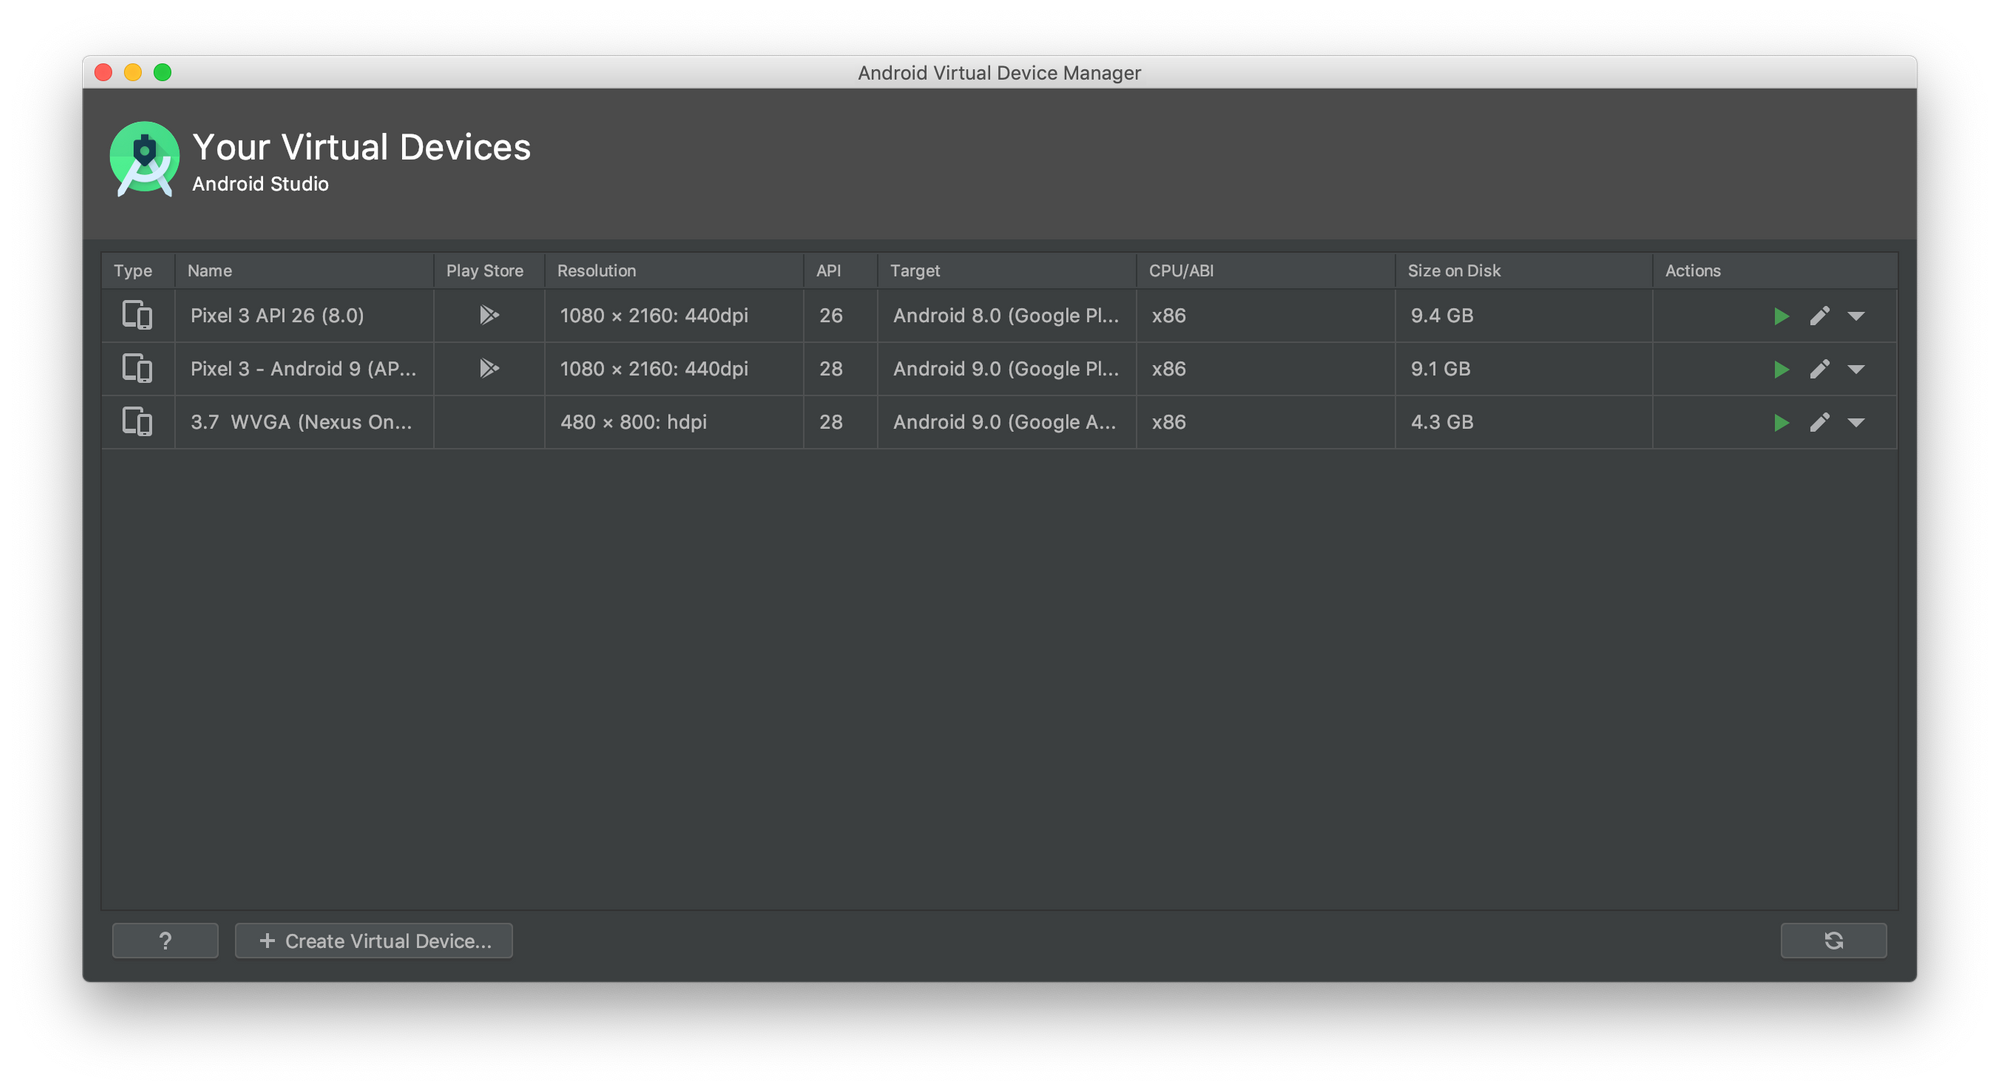Launch the Pixel 3 Android 9 emulator

click(1781, 369)
